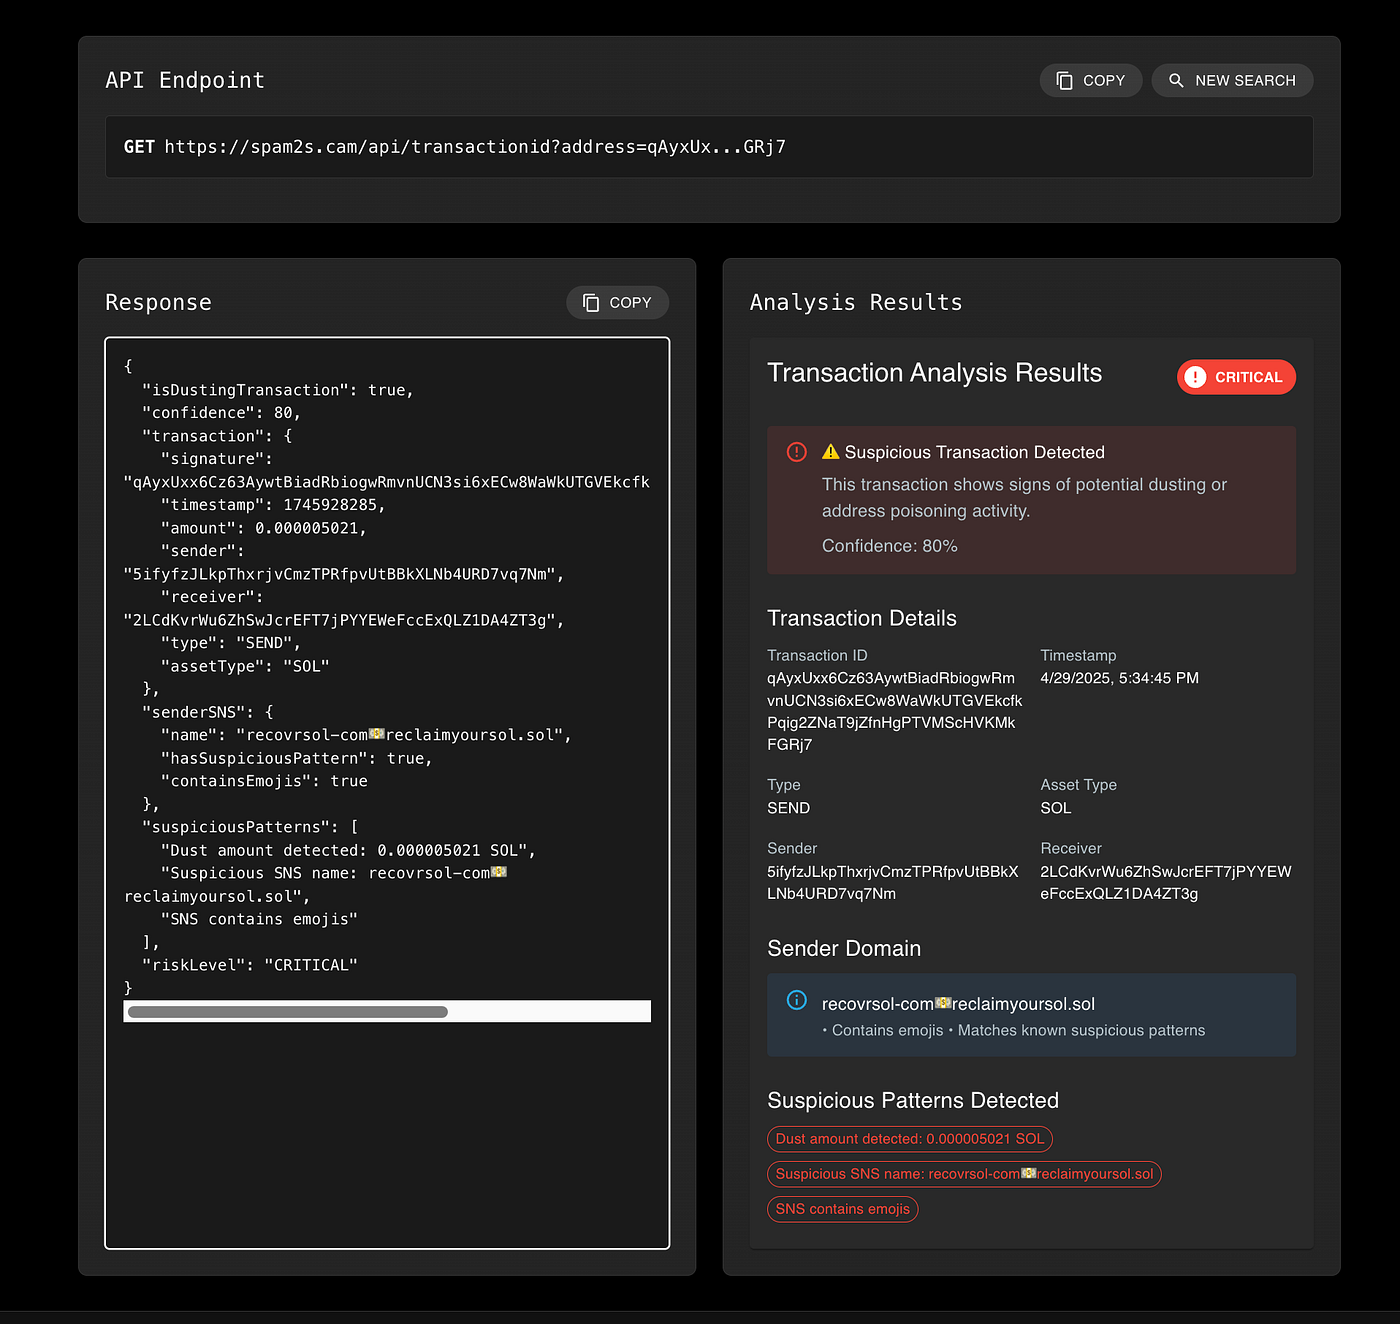Click the Asset Type value 'SOL'
This screenshot has height=1324, width=1400.
click(x=1055, y=808)
